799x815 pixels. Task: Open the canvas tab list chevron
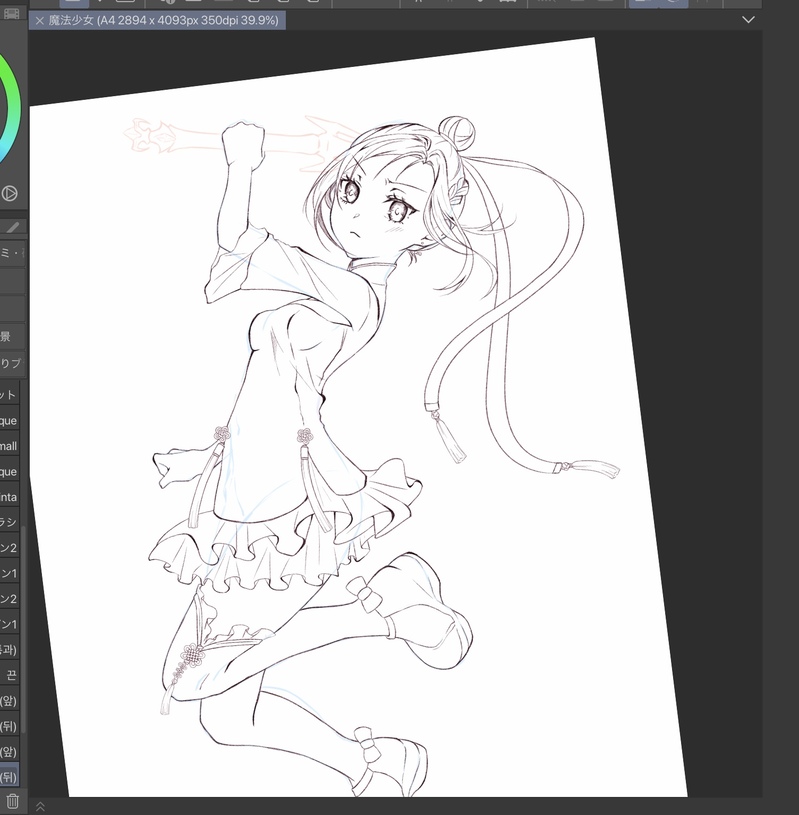tap(748, 20)
